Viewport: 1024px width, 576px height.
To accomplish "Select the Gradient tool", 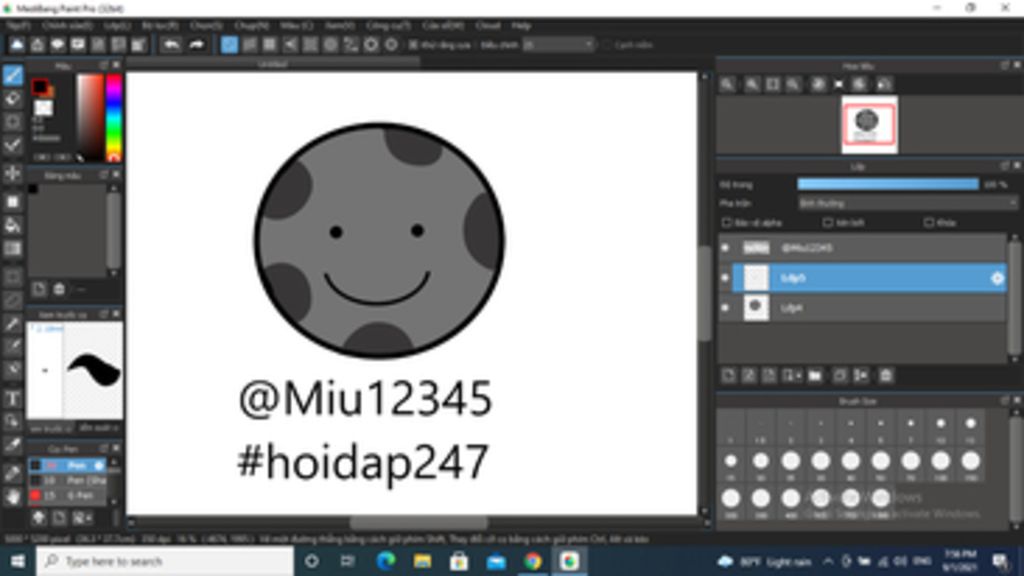I will coord(12,249).
